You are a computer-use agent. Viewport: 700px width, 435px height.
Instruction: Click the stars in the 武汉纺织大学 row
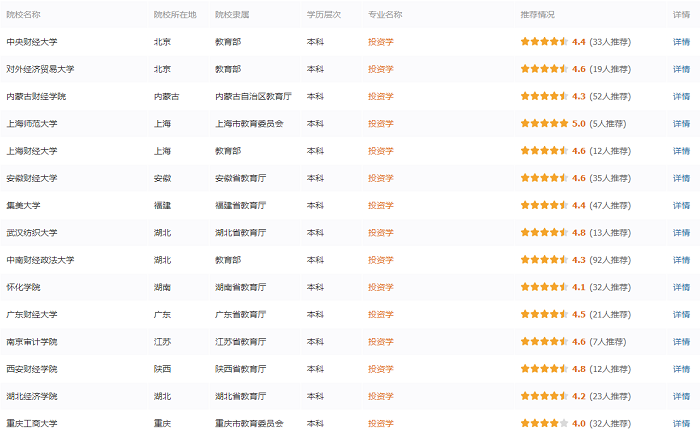[544, 233]
